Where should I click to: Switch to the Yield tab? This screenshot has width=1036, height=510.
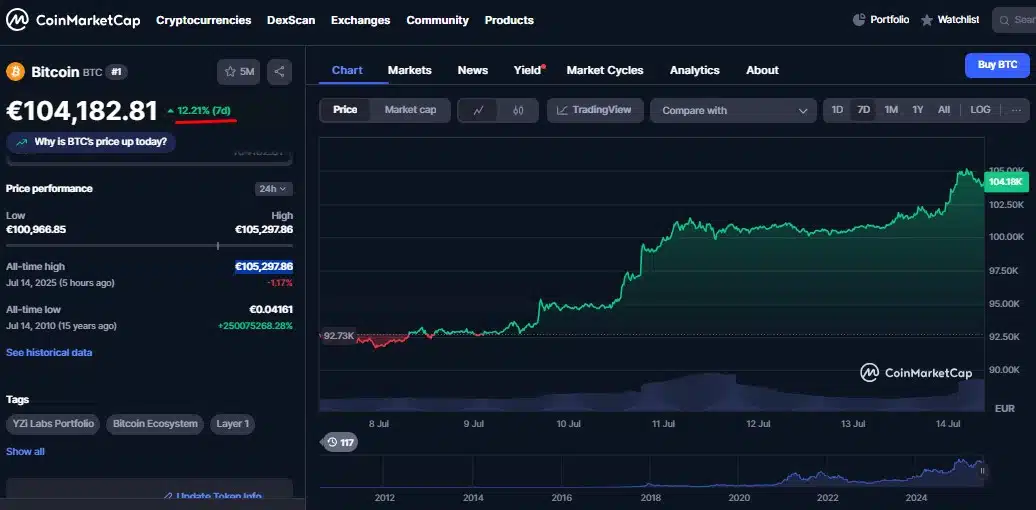click(x=529, y=70)
